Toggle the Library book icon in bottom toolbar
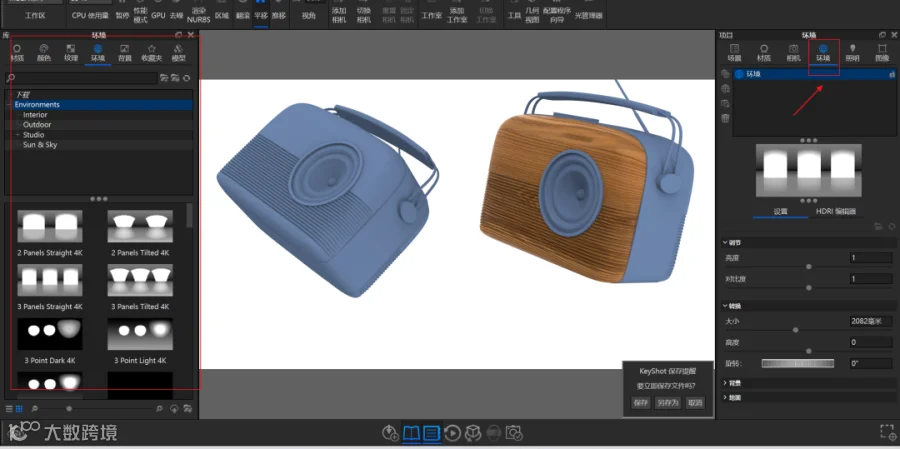This screenshot has height=449, width=900. point(412,433)
